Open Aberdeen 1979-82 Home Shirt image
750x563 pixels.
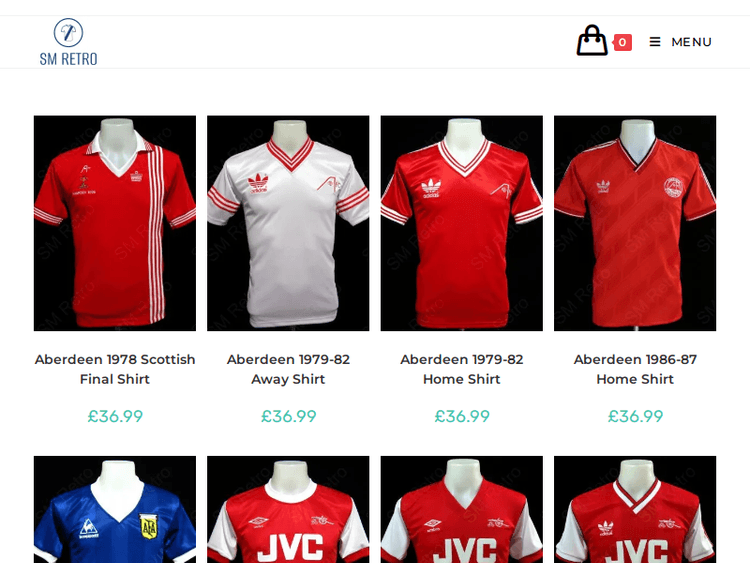click(461, 223)
